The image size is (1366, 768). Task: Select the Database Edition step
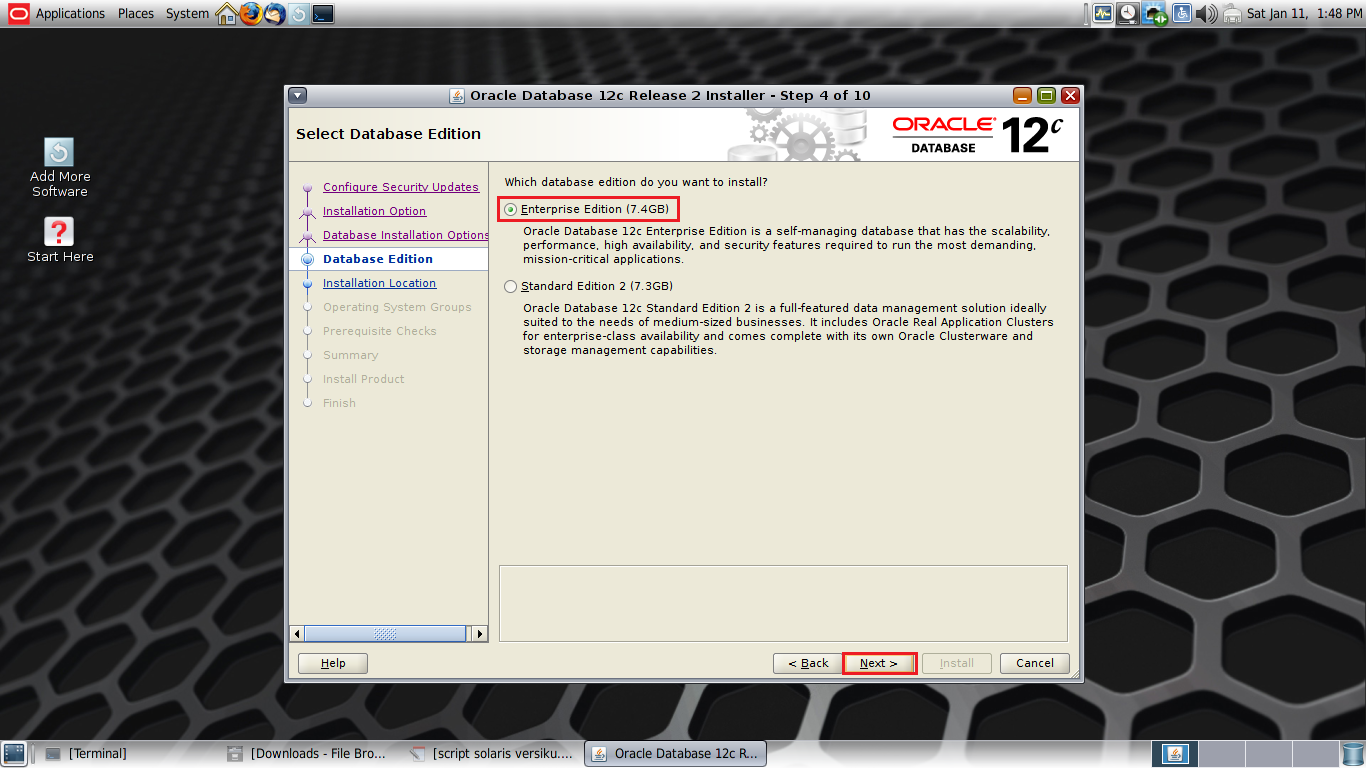378,259
